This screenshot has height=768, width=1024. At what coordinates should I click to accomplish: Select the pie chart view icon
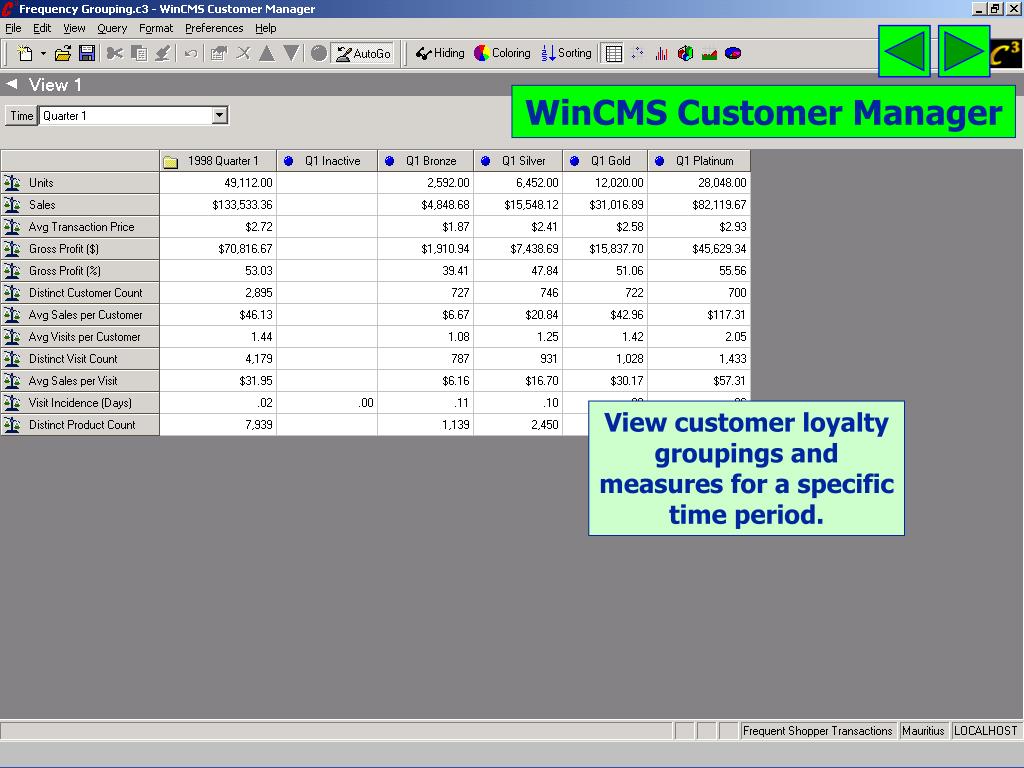733,54
